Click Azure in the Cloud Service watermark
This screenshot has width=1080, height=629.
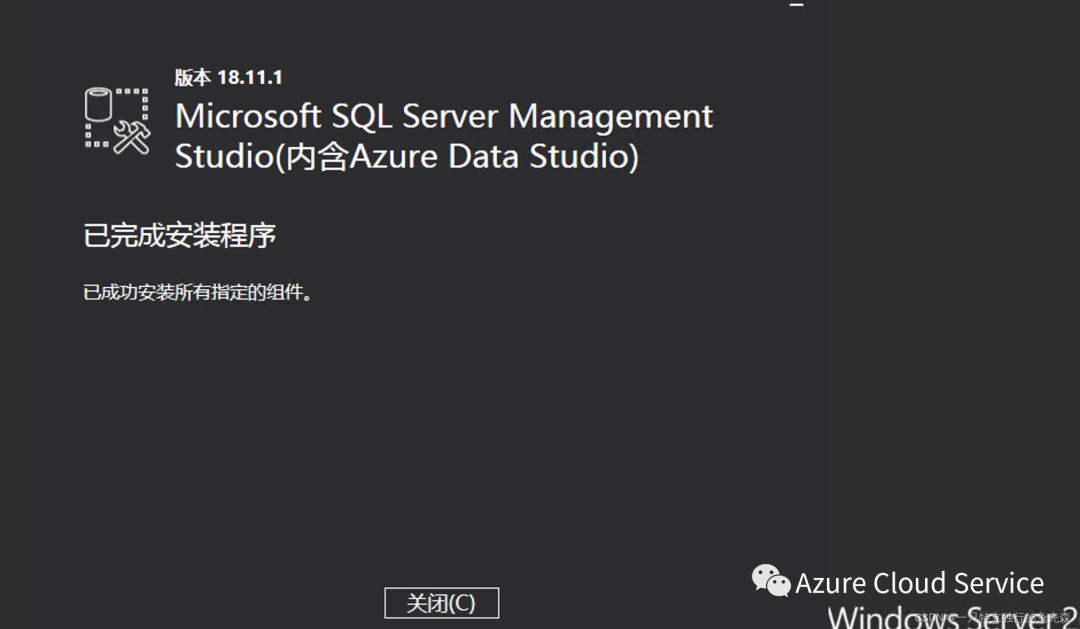[831, 583]
